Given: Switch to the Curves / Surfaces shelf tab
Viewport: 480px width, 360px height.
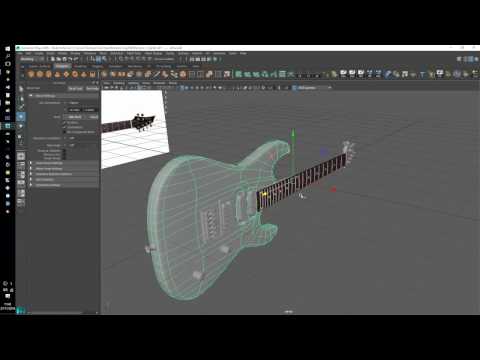Looking at the screenshot, I should [x=39, y=66].
